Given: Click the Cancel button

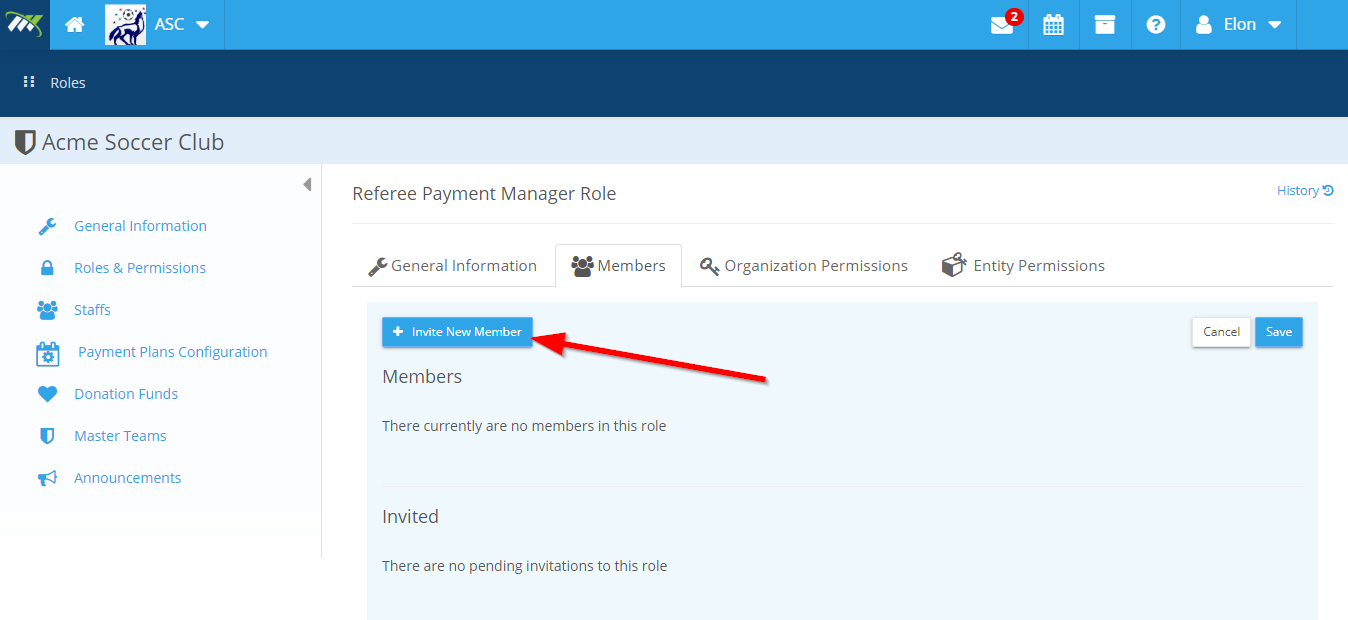Looking at the screenshot, I should (1221, 332).
